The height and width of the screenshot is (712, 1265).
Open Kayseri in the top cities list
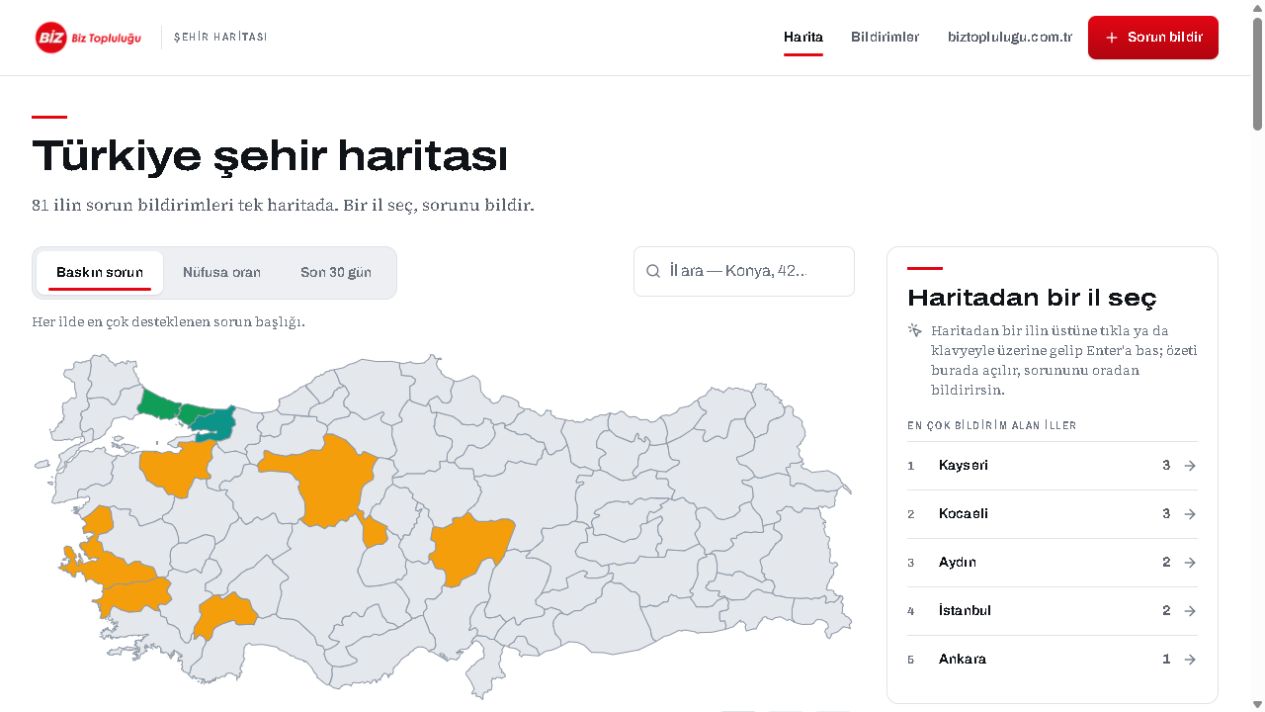coord(1052,465)
